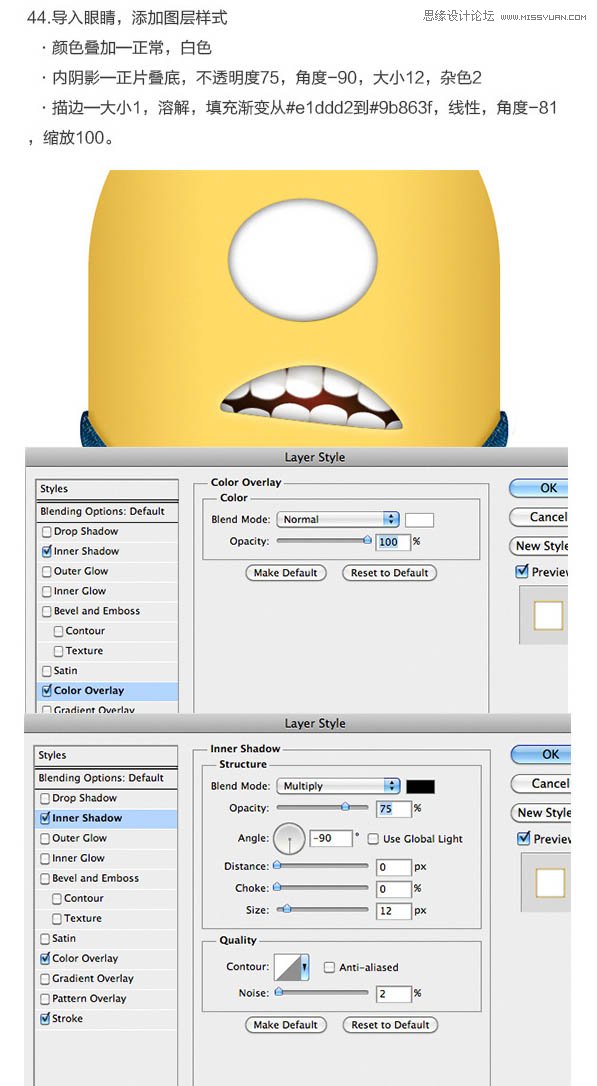Screen dimensions: 597x1086
Task: Confirm with OK in Inner Shadow dialog
Action: [x=540, y=755]
